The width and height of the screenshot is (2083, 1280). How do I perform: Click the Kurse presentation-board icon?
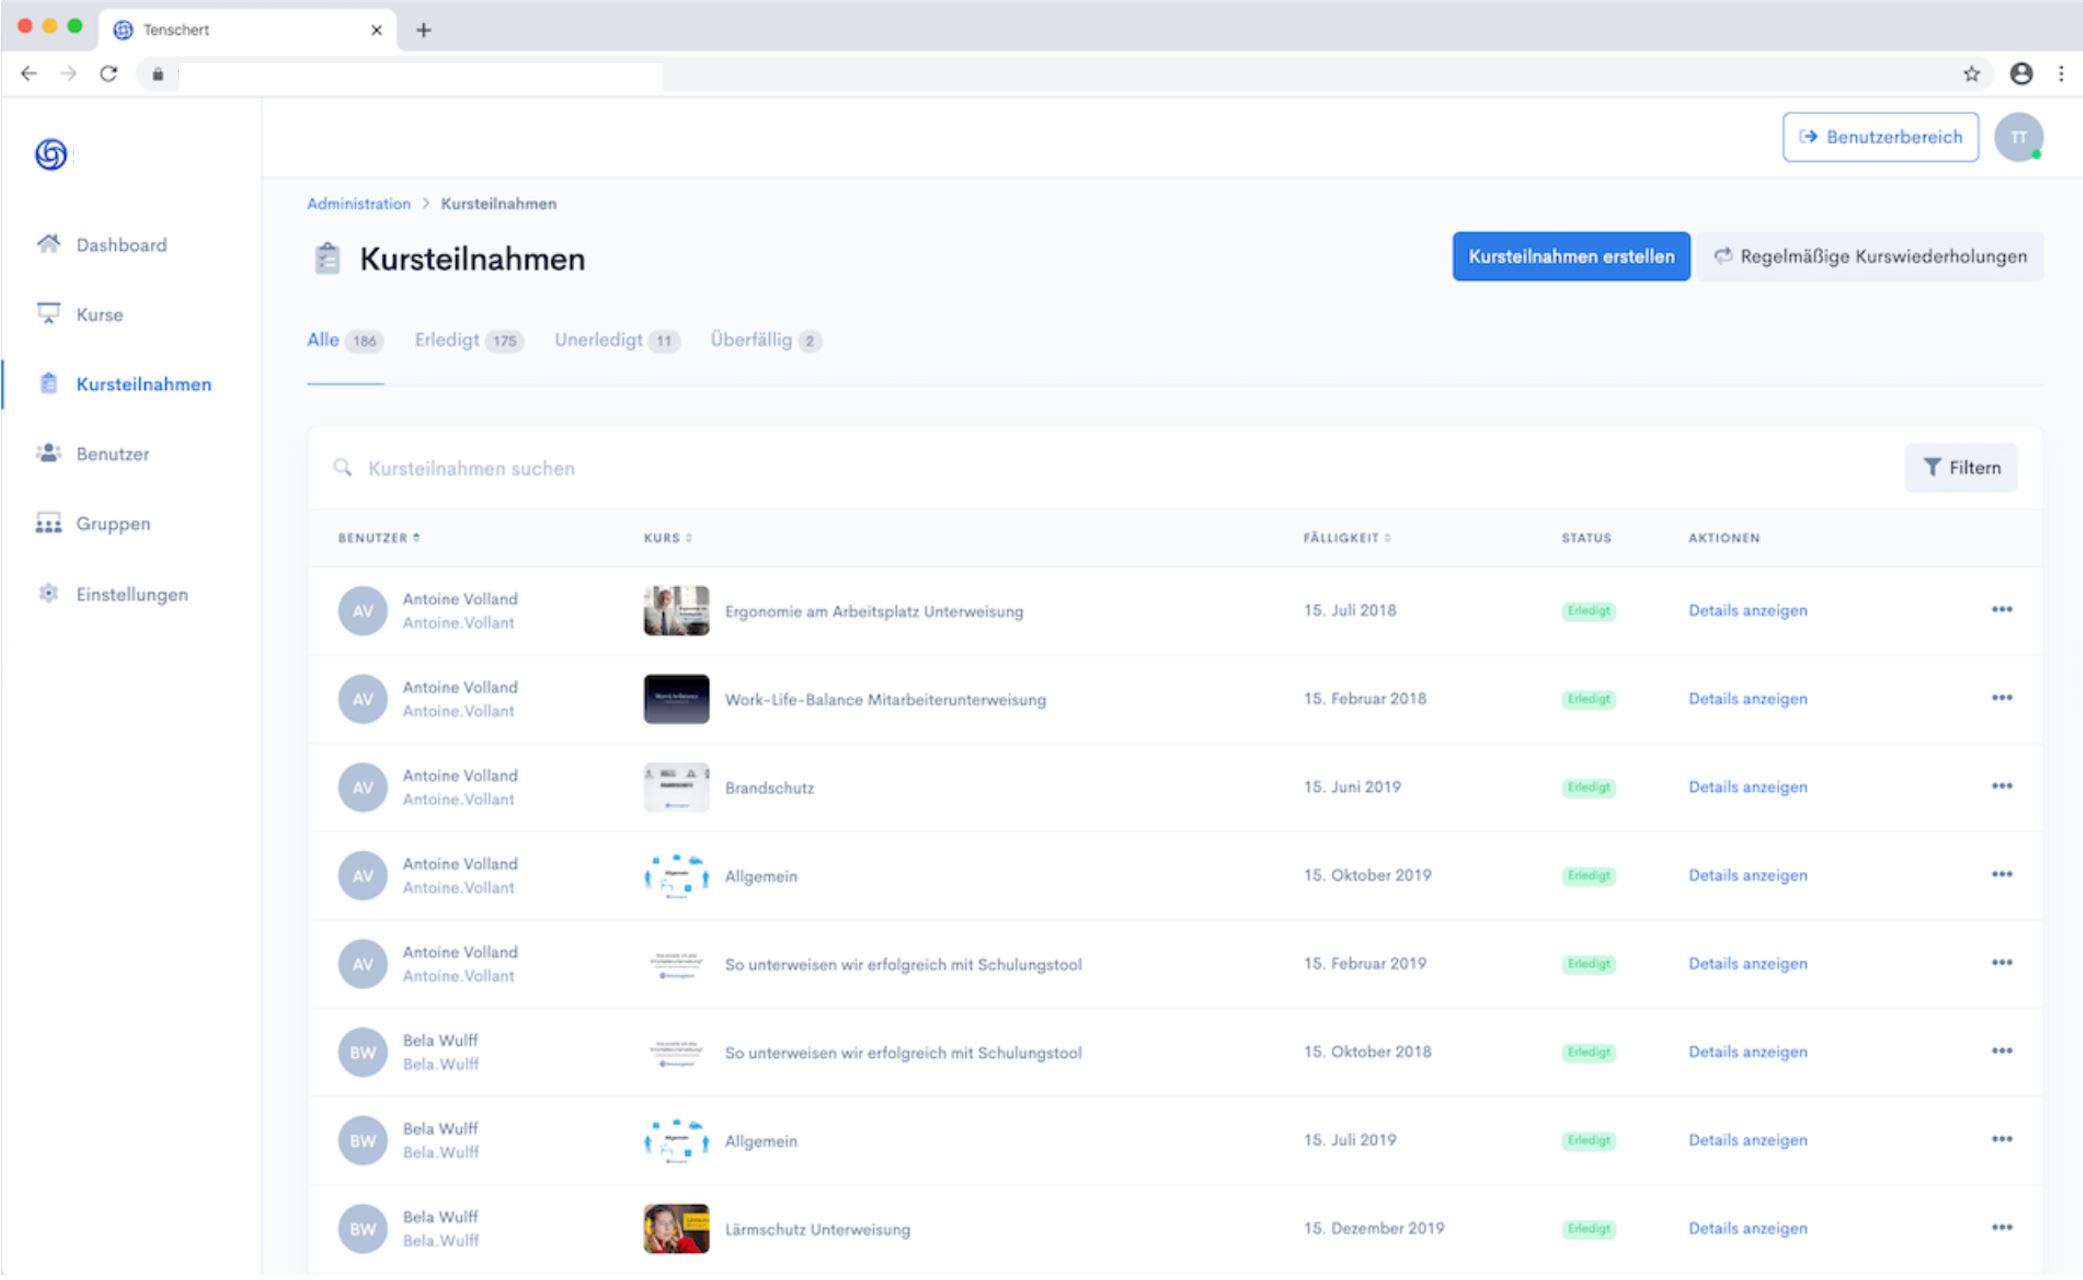click(x=48, y=314)
